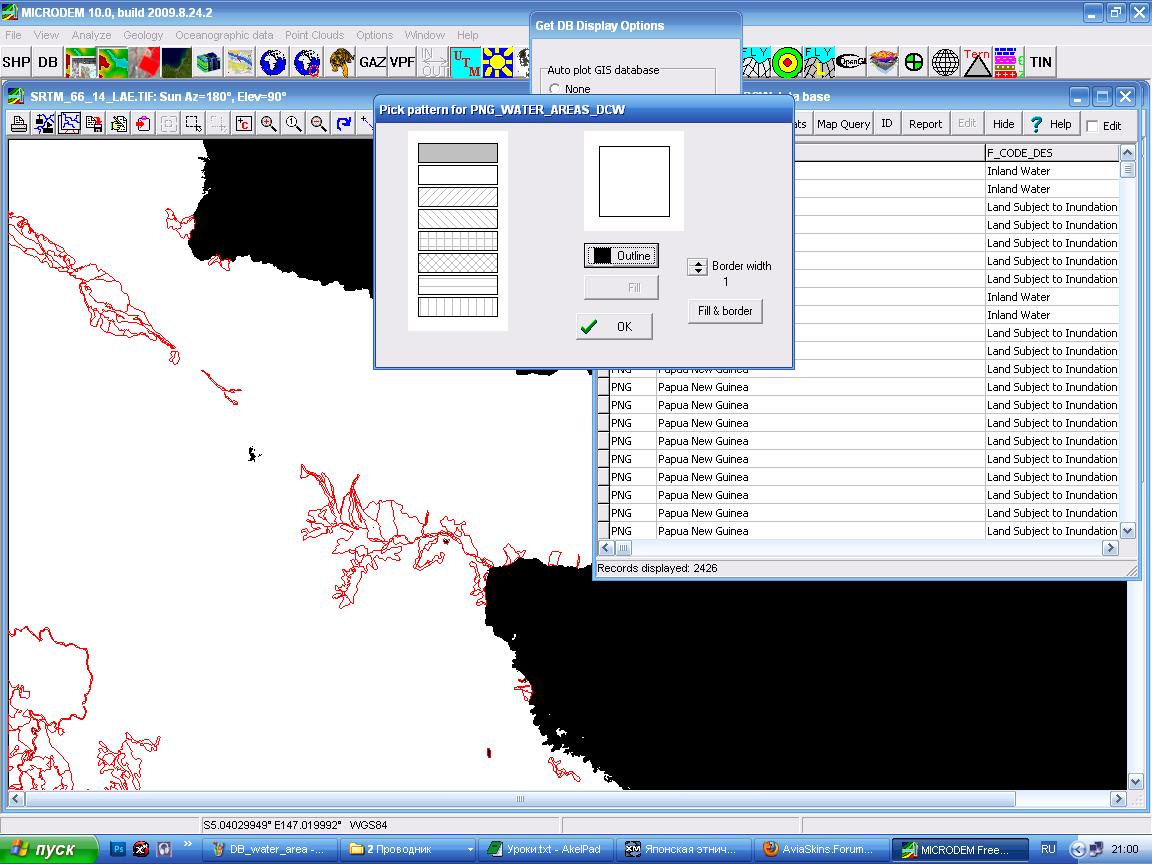The image size is (1152, 864).
Task: Click the yellow sun position icon
Action: coord(497,62)
